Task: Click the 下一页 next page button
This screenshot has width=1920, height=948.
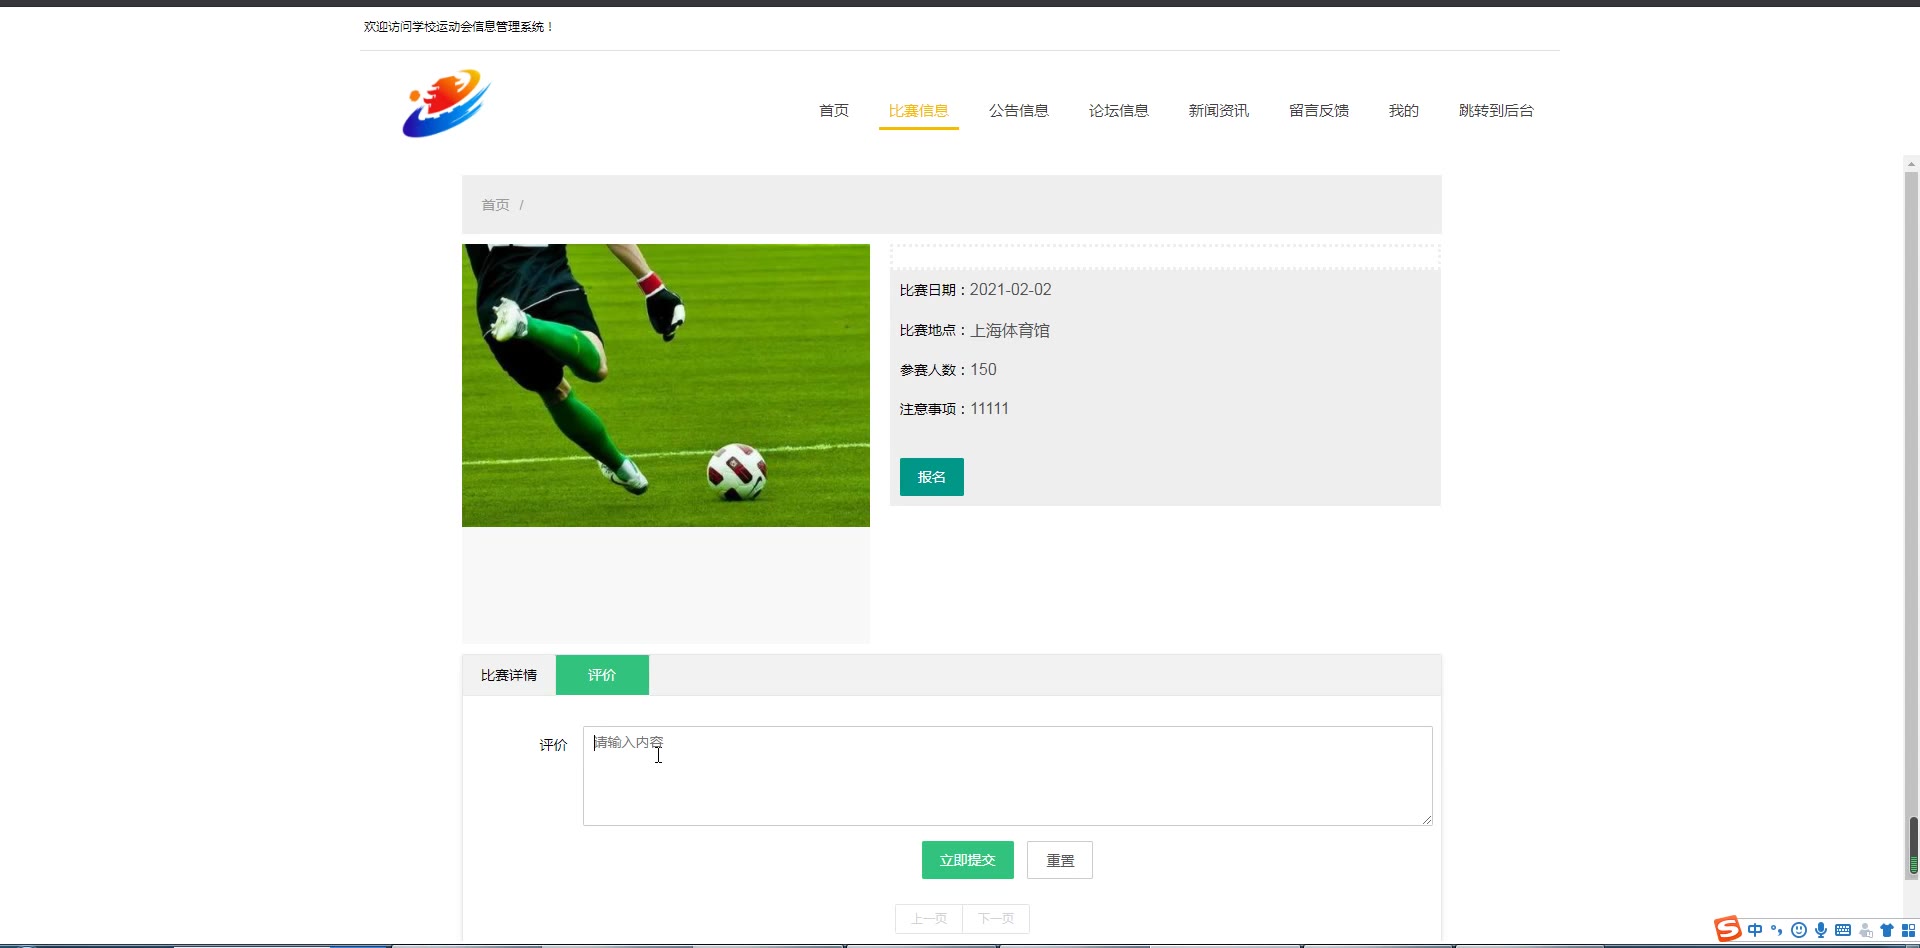Action: 996,918
